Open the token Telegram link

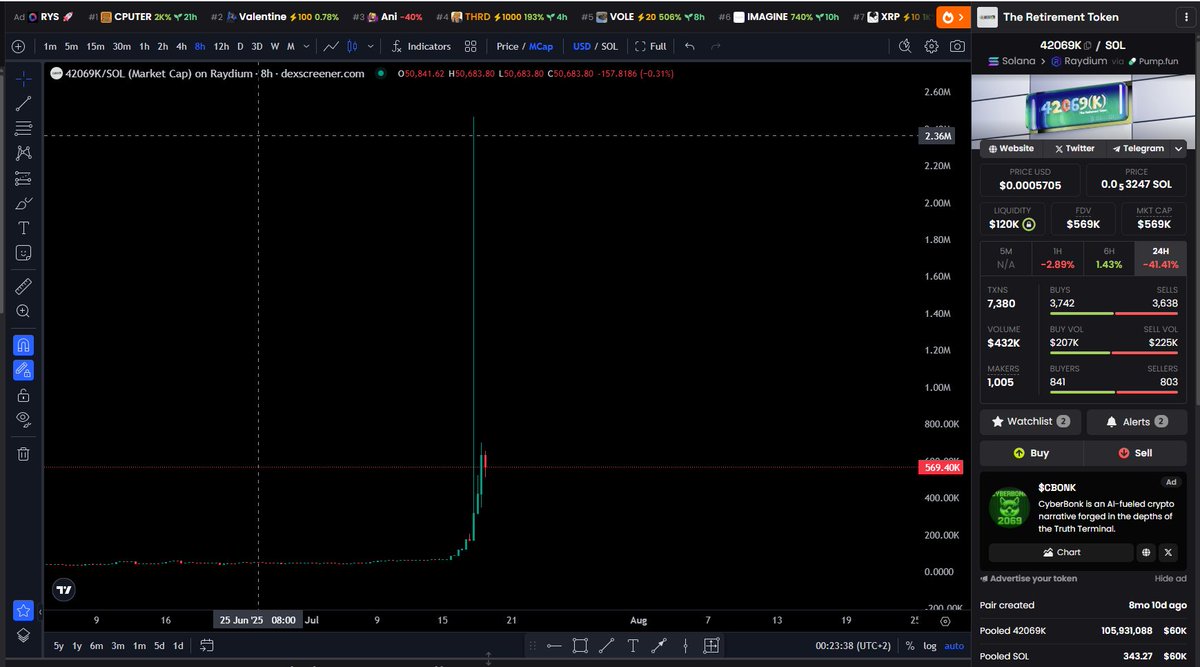click(1138, 148)
